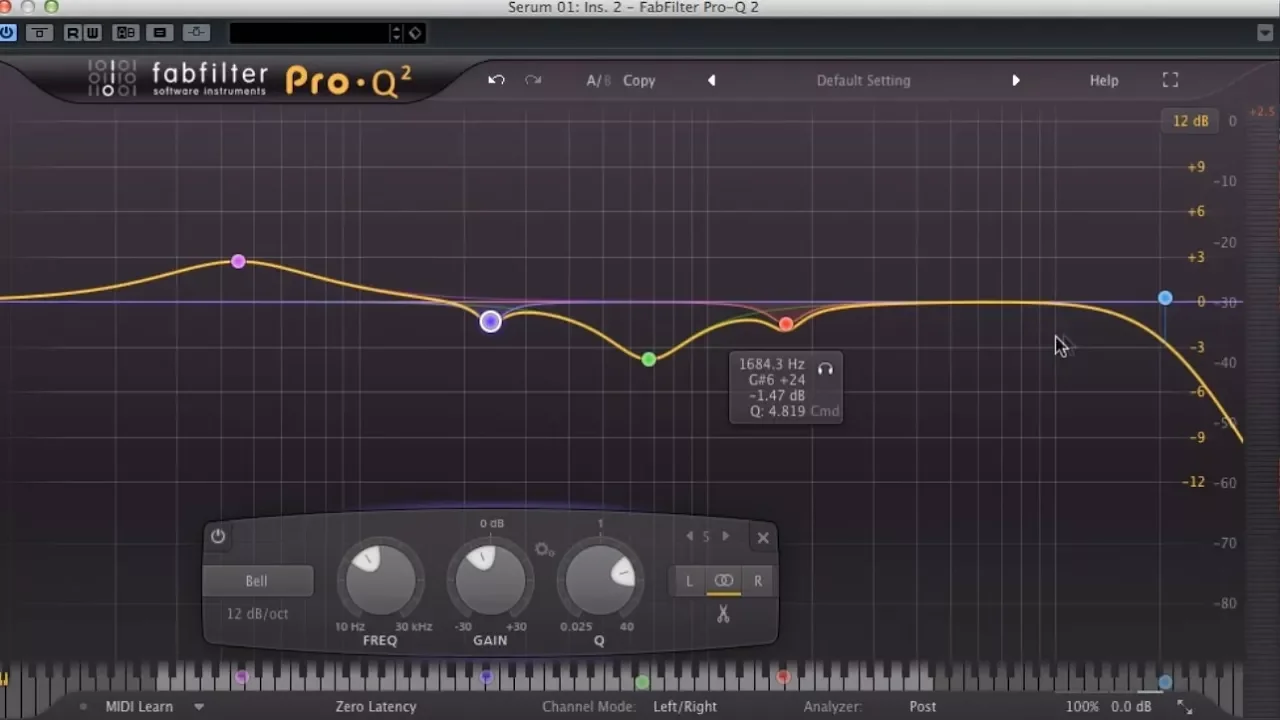
Task: Open the MIDI Learn dropdown arrow
Action: [199, 706]
